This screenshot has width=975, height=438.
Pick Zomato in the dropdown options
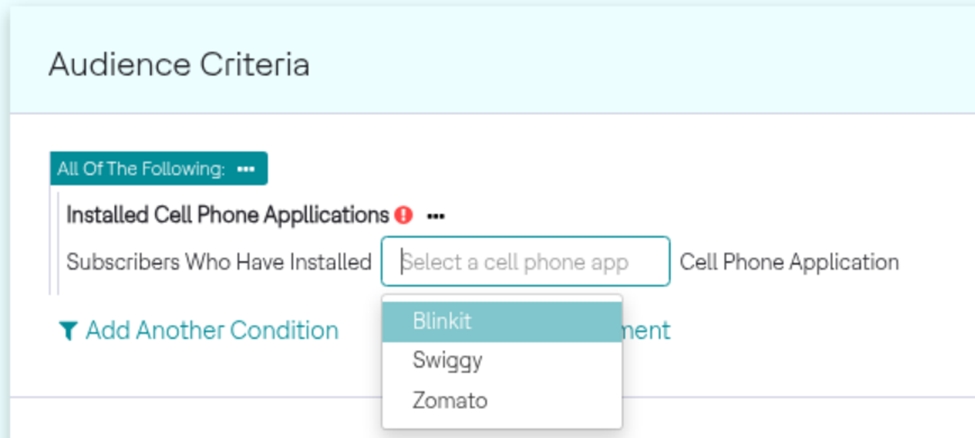click(x=450, y=400)
